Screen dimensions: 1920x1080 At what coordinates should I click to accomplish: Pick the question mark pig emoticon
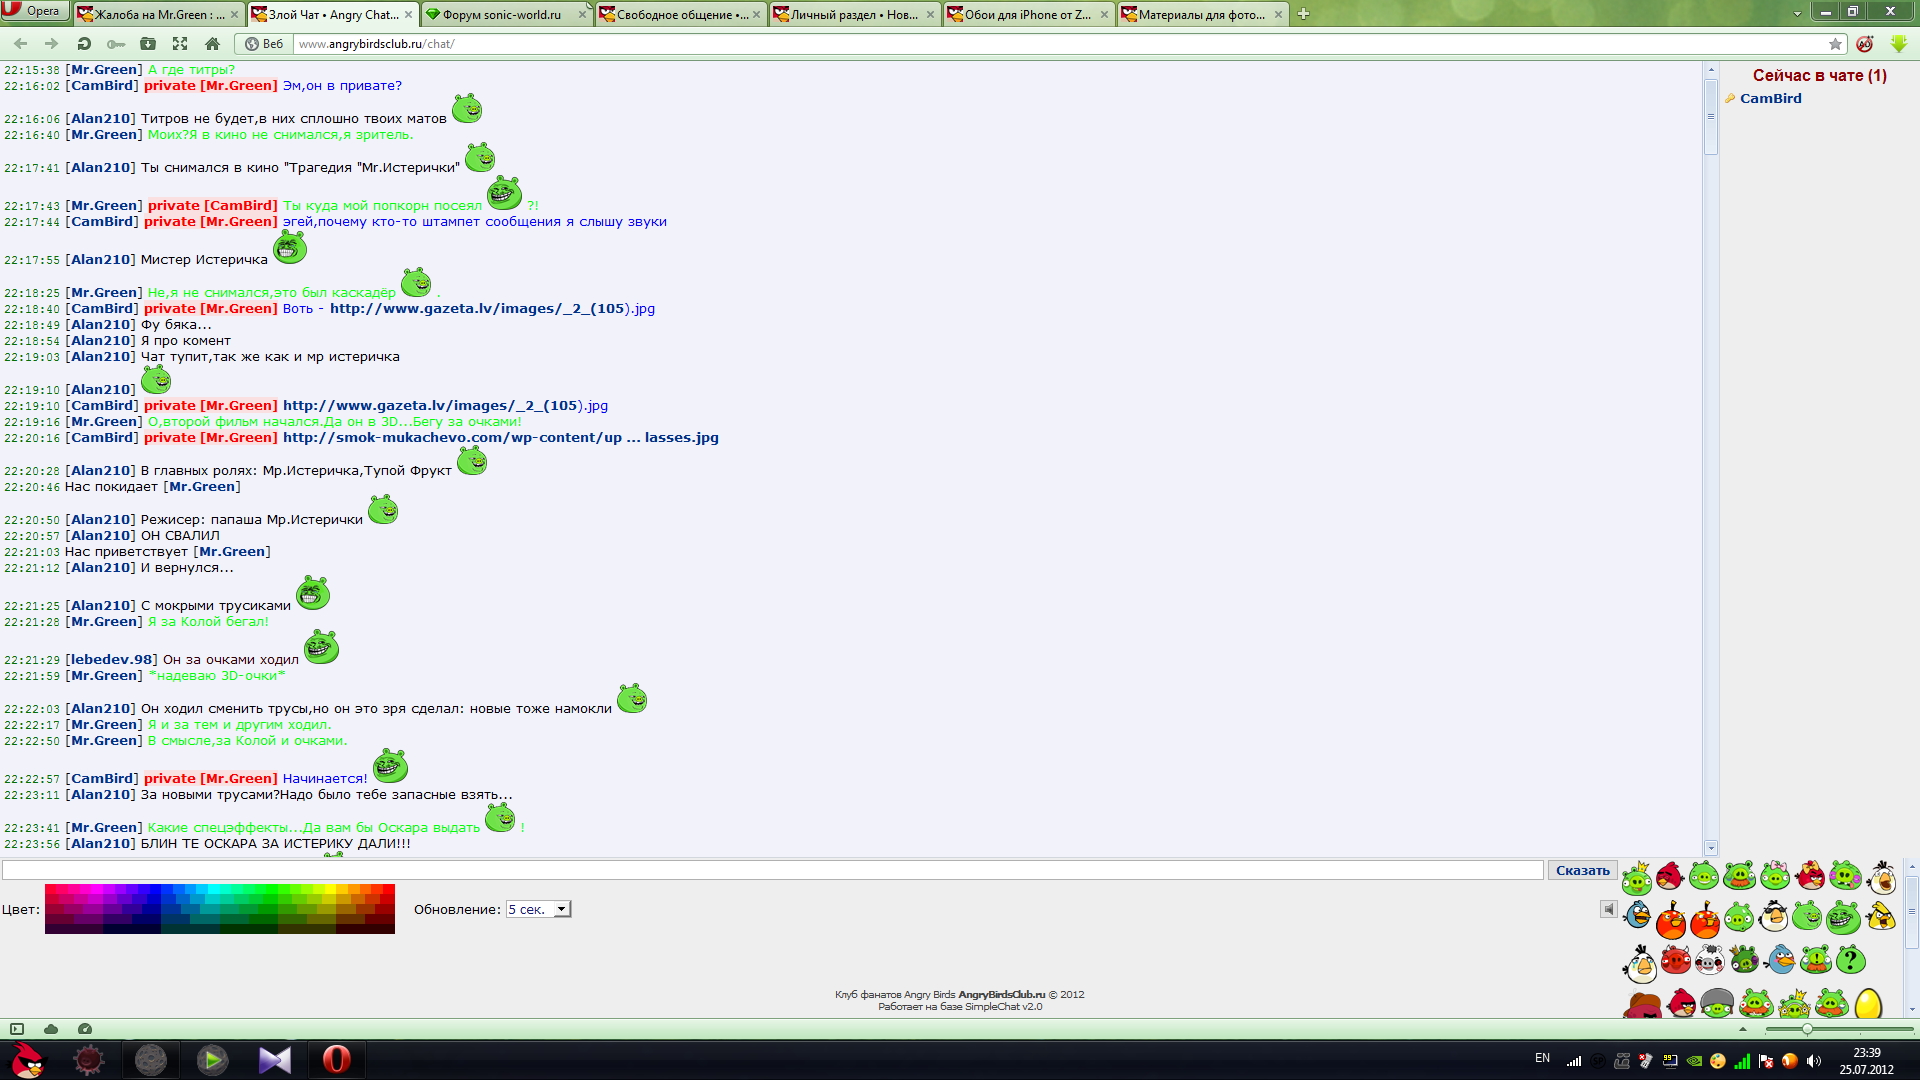click(x=1851, y=960)
